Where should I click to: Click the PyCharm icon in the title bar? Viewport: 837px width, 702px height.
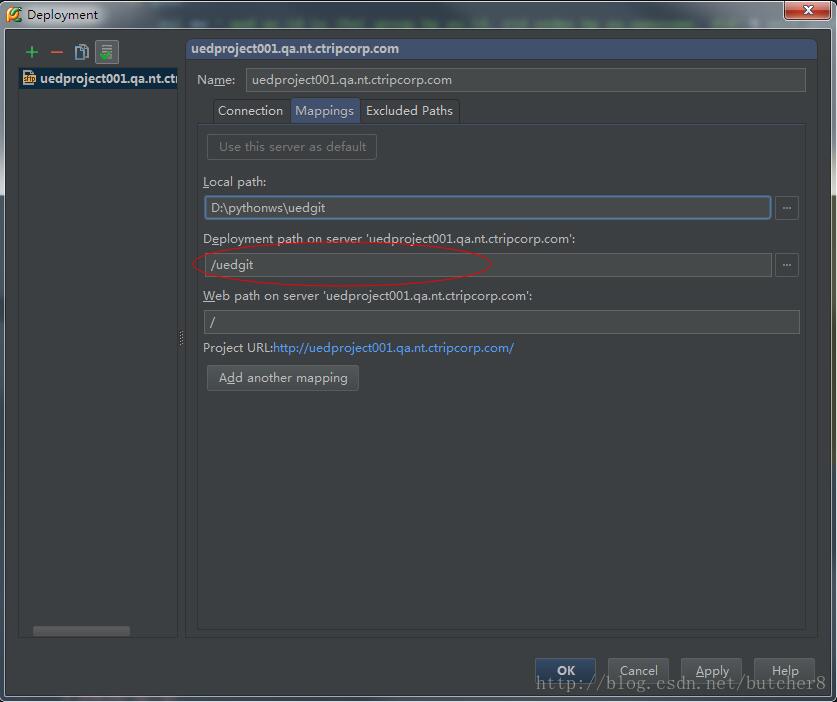(x=14, y=14)
